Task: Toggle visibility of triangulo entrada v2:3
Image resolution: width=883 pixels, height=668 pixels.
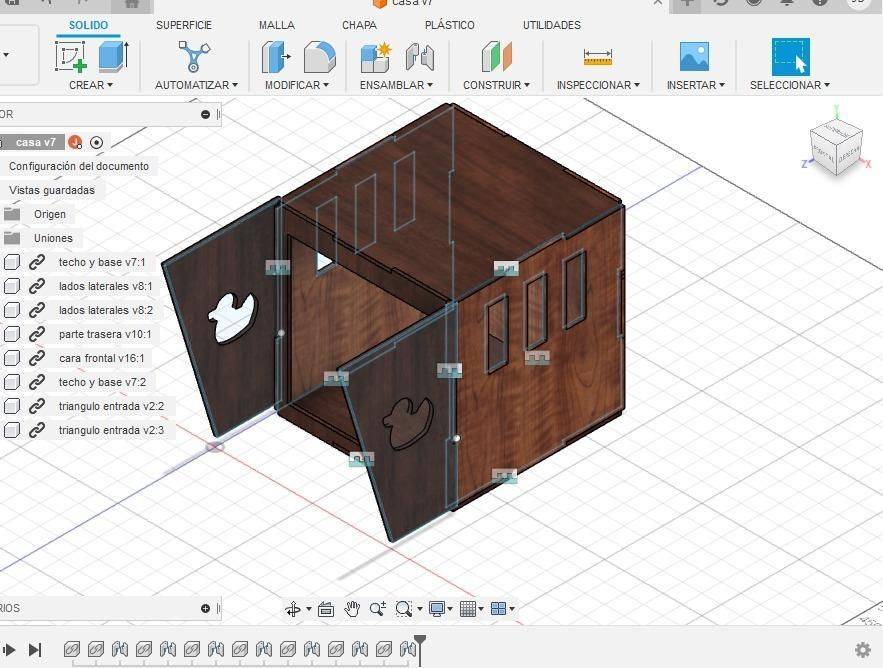Action: coord(12,430)
